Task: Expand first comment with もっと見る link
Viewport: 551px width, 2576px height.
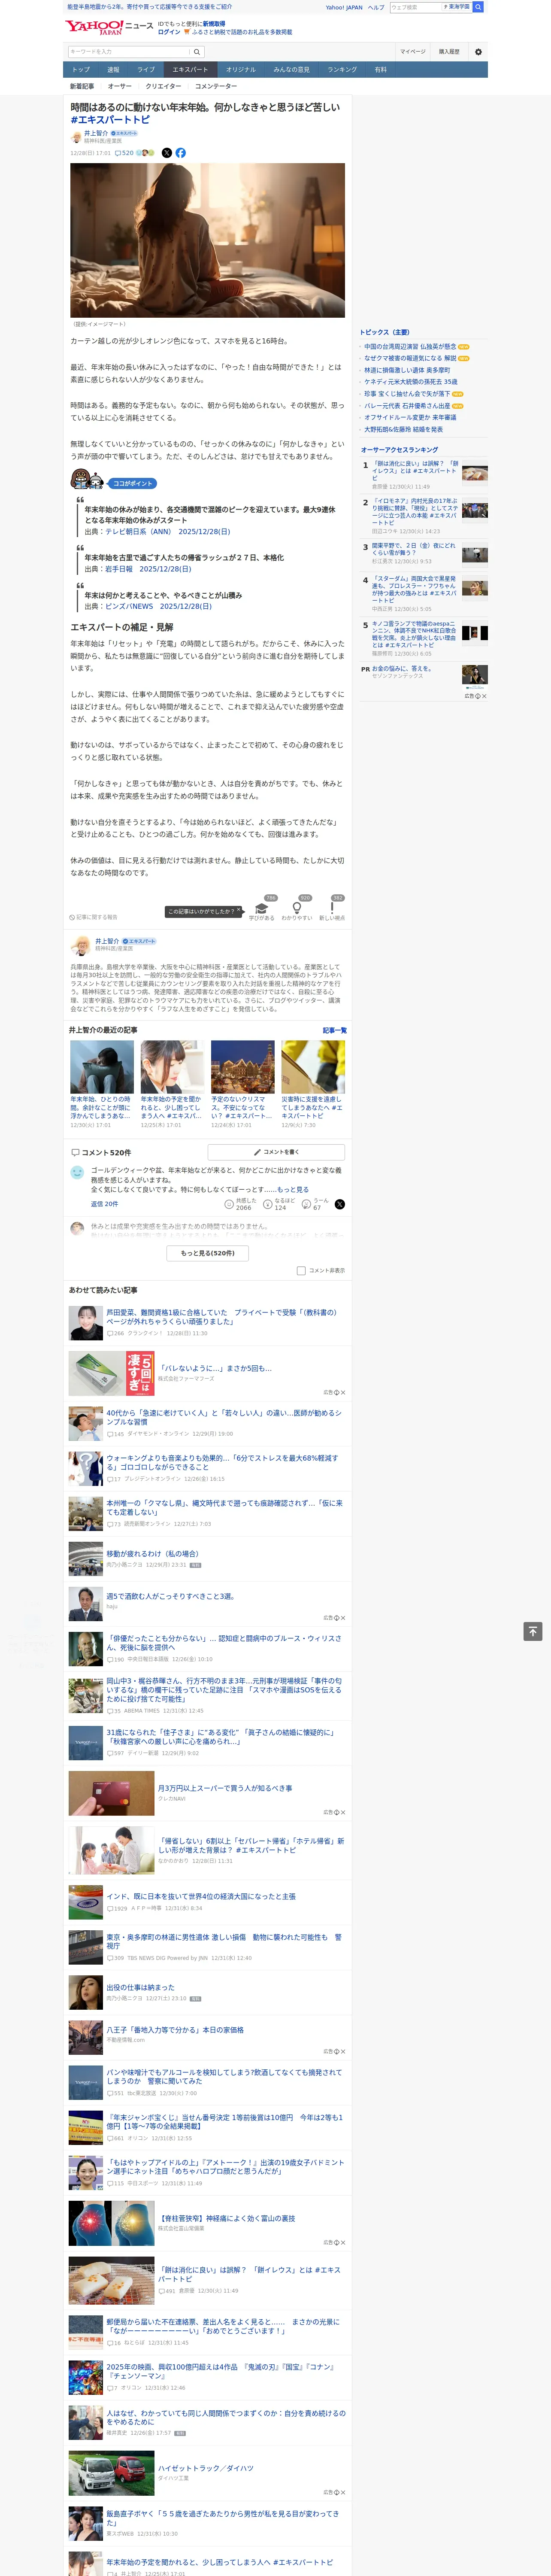Action: click(x=293, y=1190)
